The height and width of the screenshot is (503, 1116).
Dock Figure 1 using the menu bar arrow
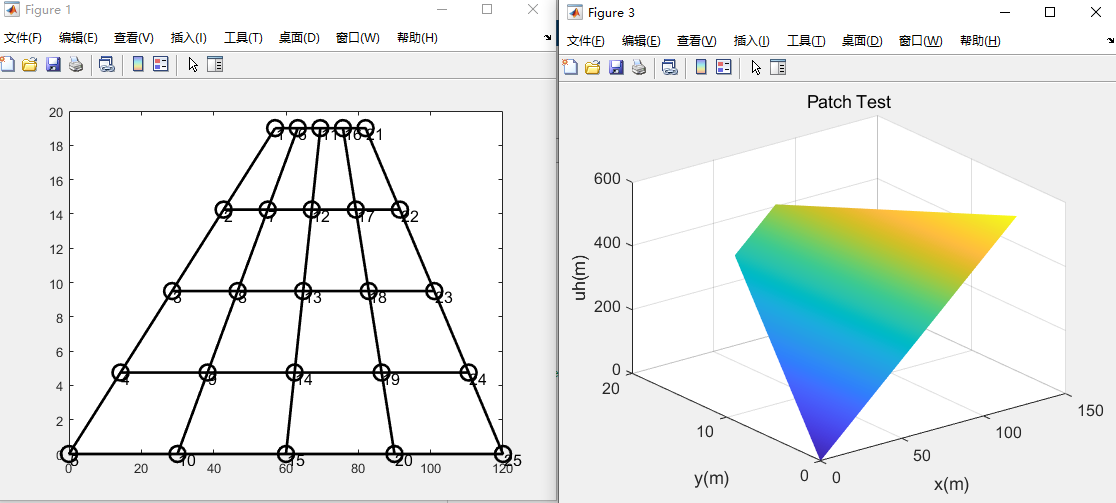(547, 38)
